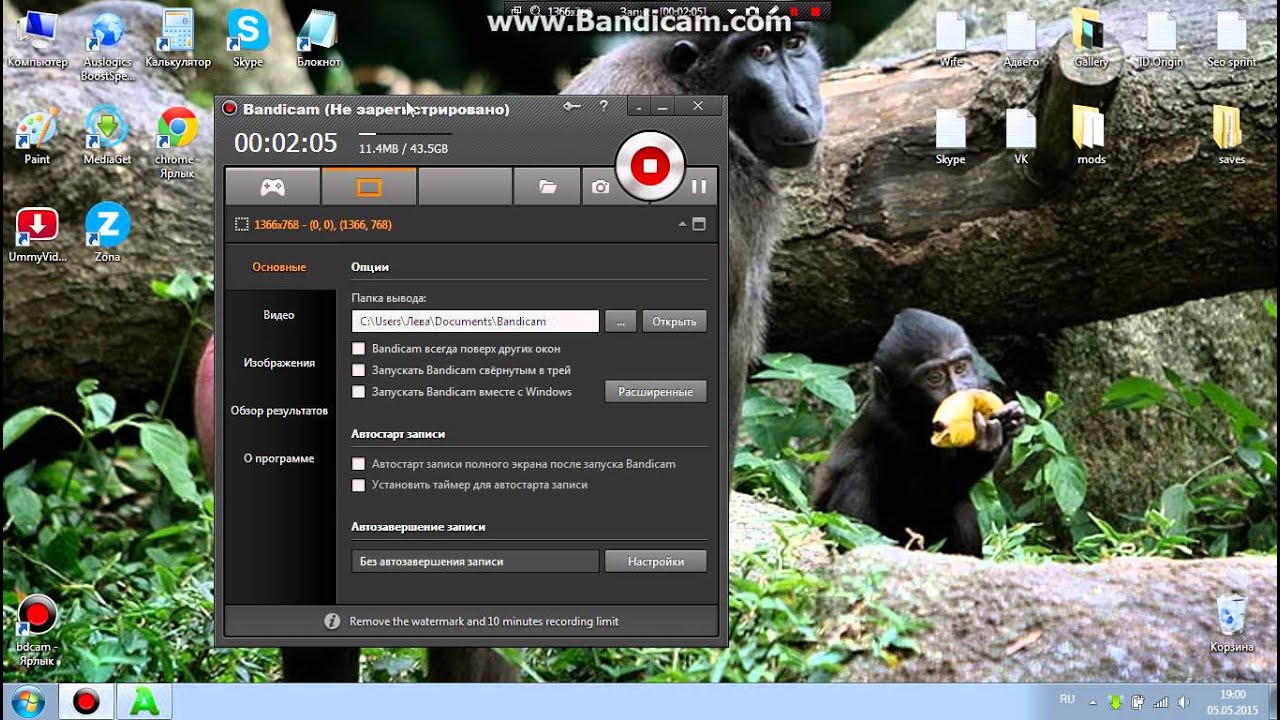This screenshot has height=720, width=1280.
Task: Click the 00:02:05 recording timer
Action: (x=286, y=143)
